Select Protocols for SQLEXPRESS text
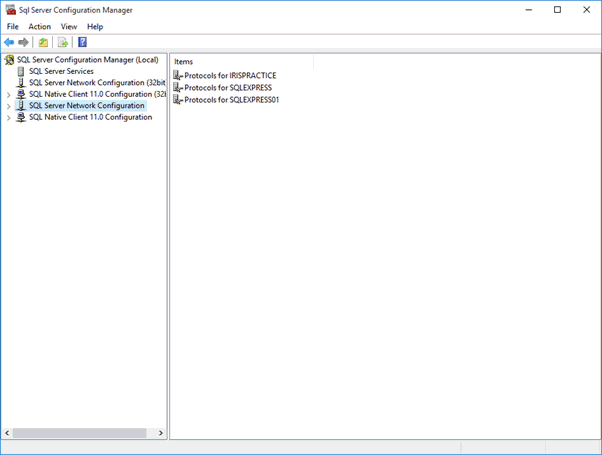This screenshot has height=455, width=602. tap(228, 88)
